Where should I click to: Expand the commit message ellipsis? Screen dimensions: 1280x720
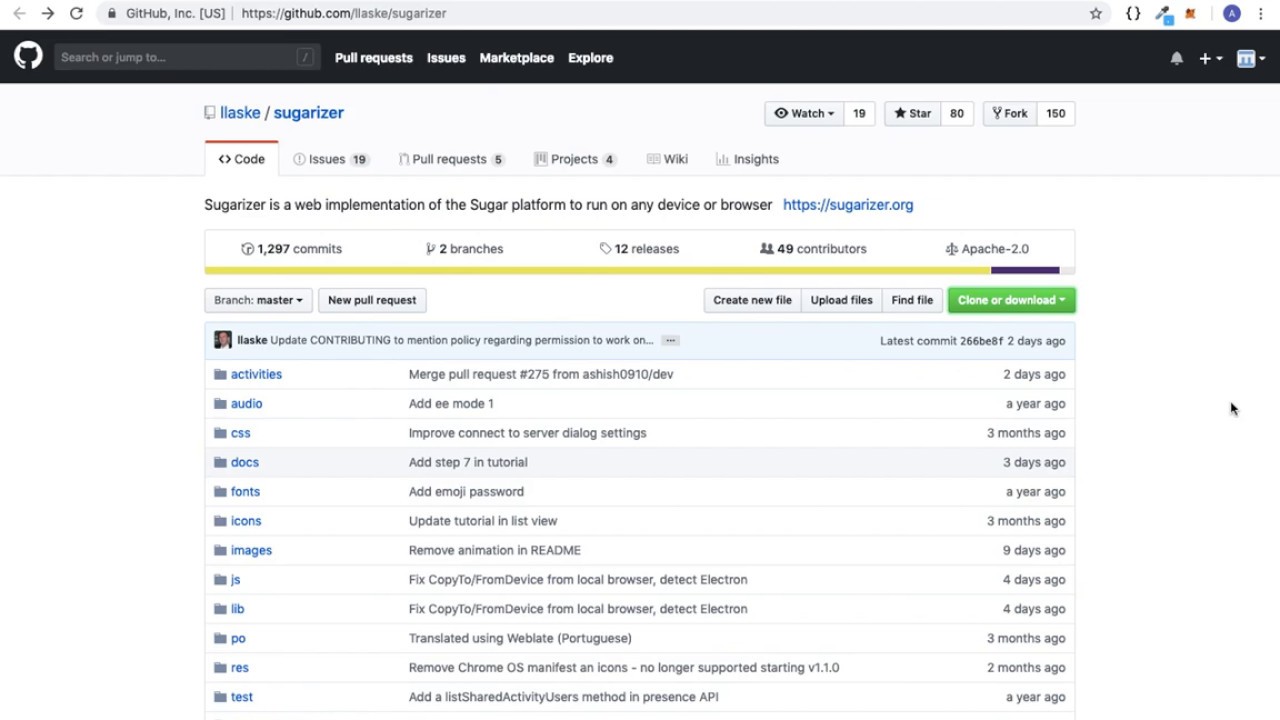(670, 340)
